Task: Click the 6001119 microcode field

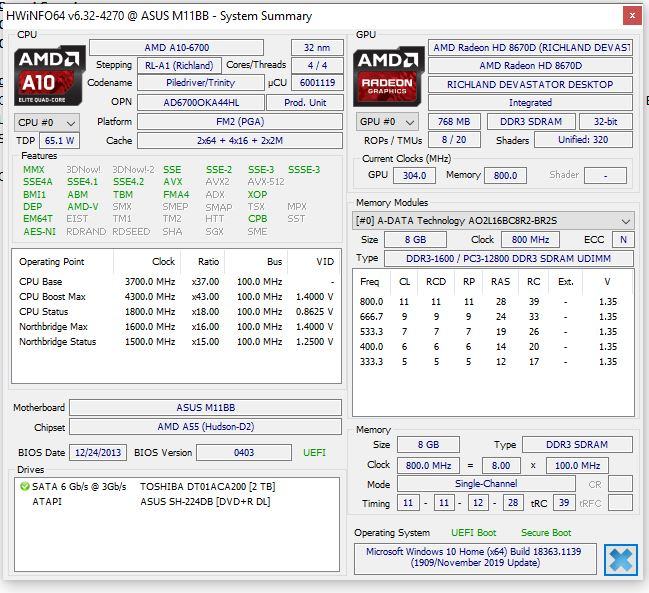Action: point(317,83)
